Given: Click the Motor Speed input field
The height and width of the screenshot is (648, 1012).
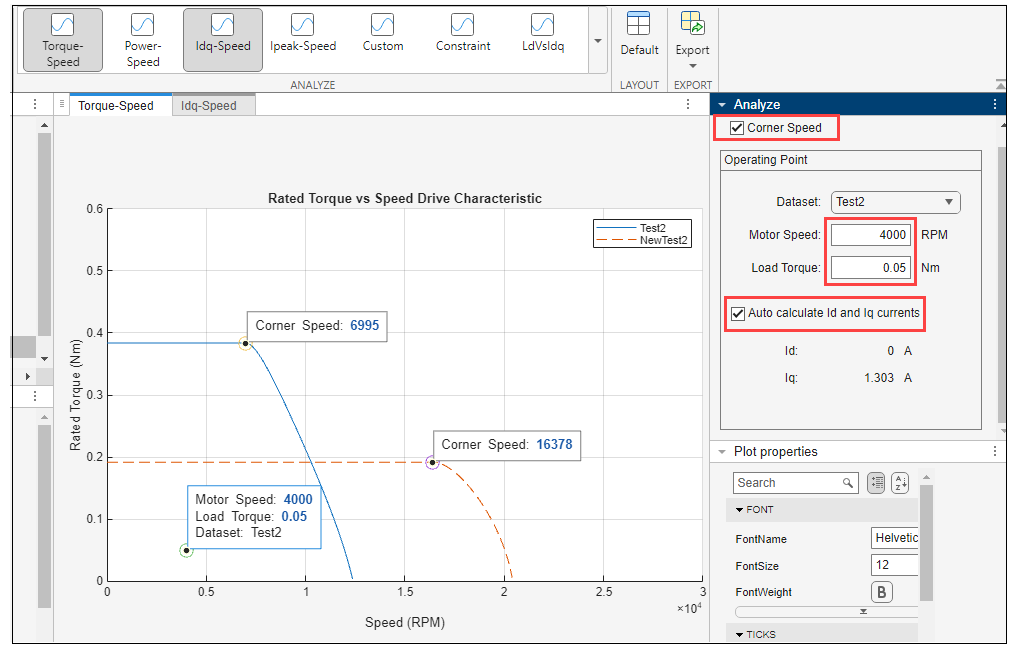Looking at the screenshot, I should tap(870, 235).
